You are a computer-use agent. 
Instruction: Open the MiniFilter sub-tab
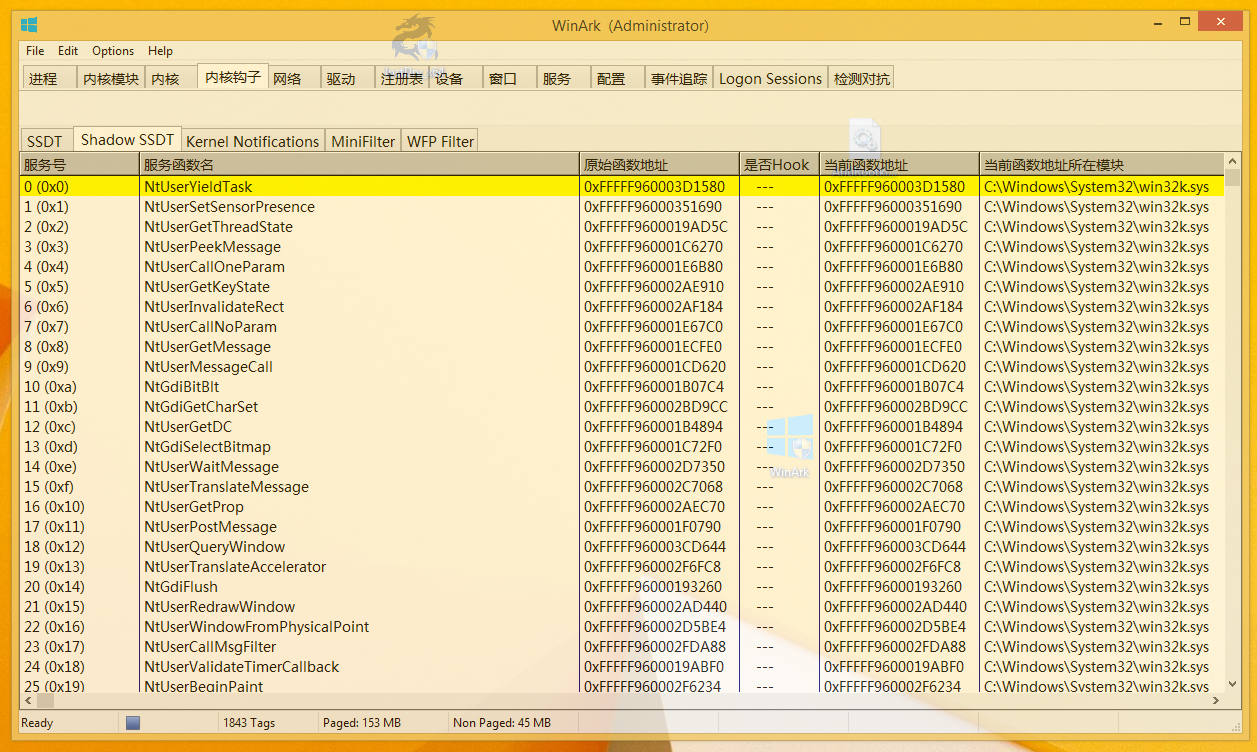point(363,141)
